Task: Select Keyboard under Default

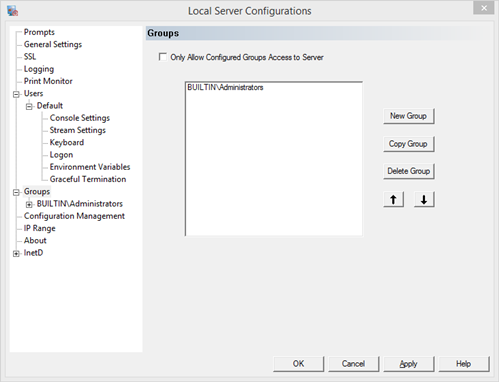Action: [67, 143]
